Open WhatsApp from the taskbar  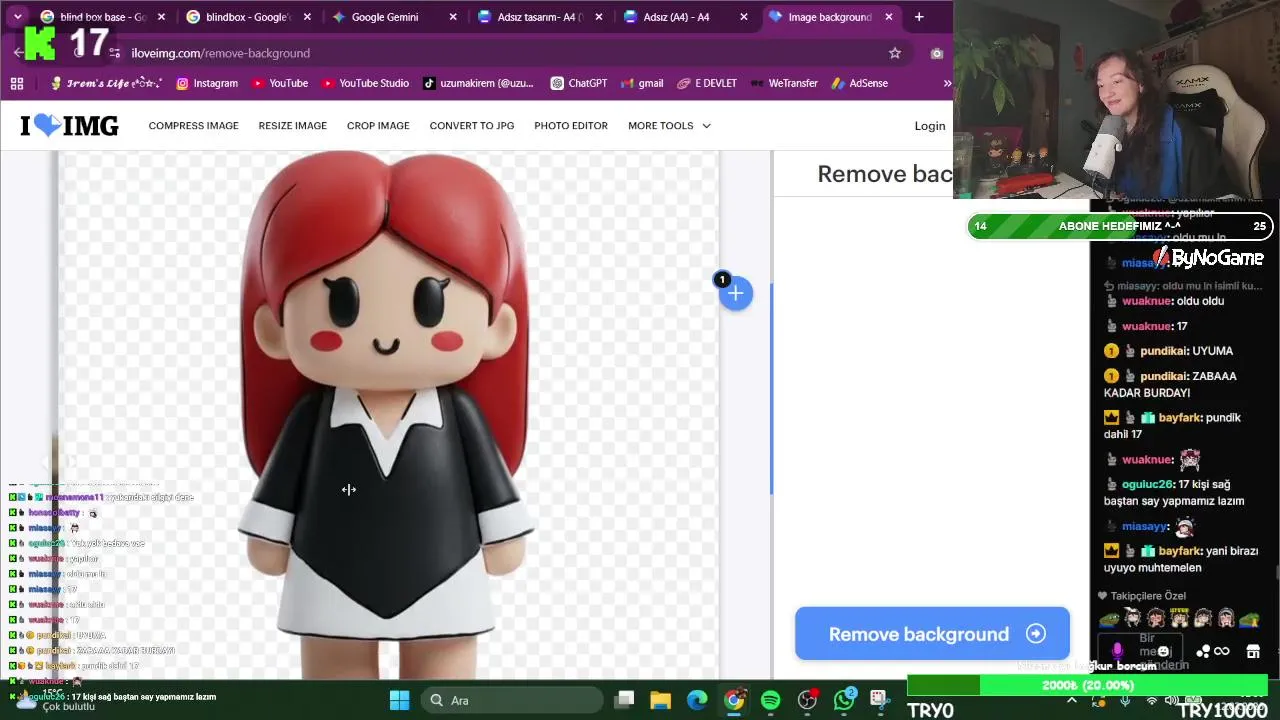tap(844, 700)
